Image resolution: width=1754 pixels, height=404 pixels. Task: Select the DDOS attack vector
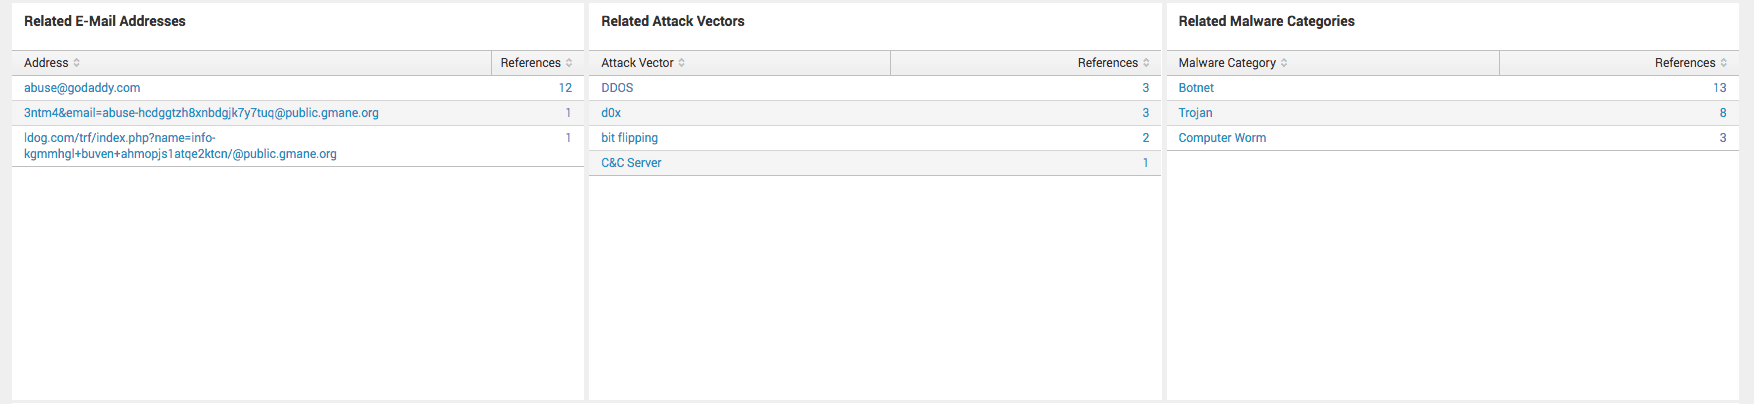tap(617, 88)
